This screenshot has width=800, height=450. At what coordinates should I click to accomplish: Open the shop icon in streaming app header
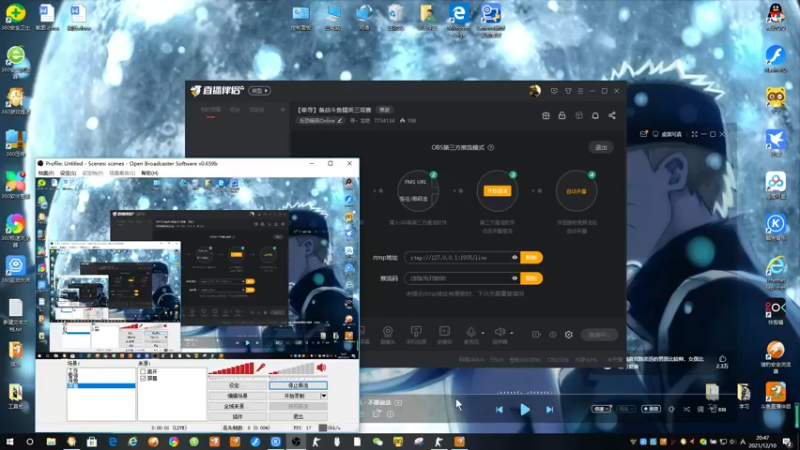(545, 116)
